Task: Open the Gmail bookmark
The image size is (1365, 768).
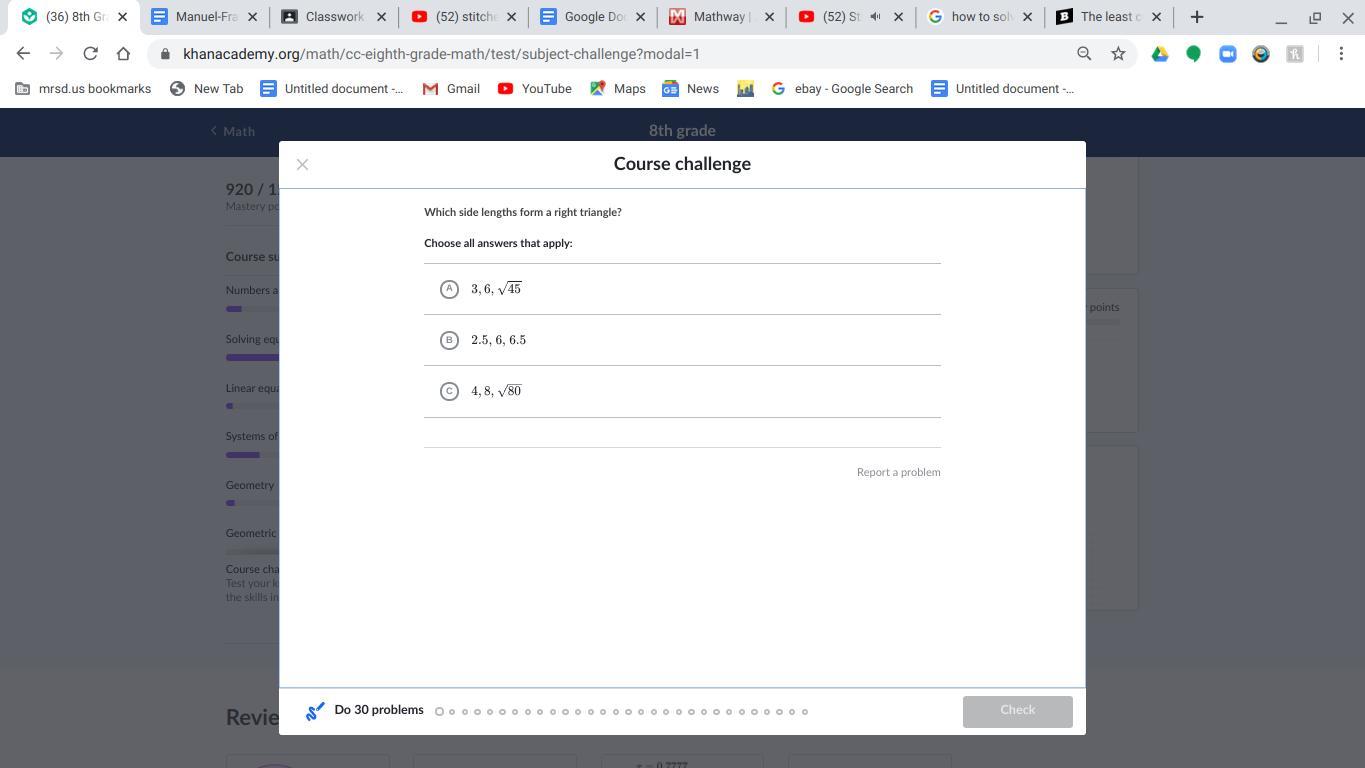Action: pyautogui.click(x=451, y=89)
